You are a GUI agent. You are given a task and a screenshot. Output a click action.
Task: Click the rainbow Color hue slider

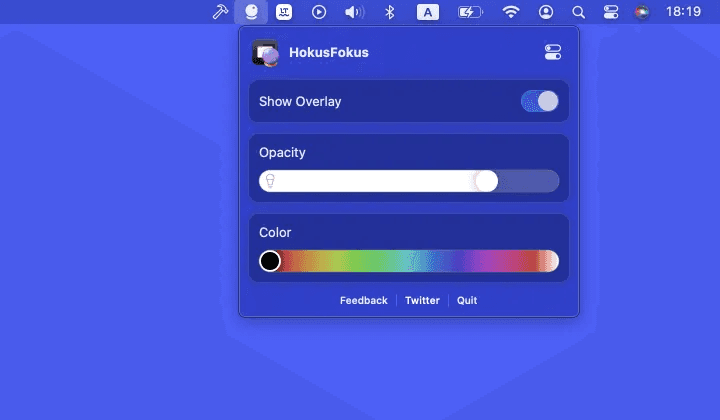click(x=409, y=261)
